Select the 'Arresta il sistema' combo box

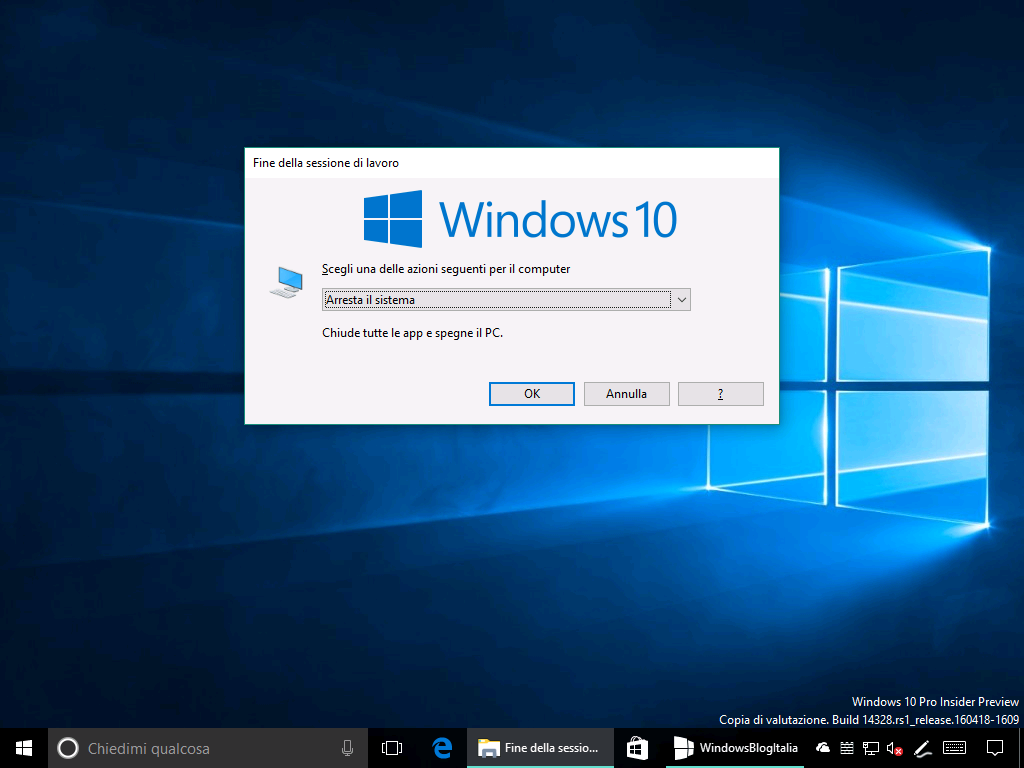pos(506,300)
